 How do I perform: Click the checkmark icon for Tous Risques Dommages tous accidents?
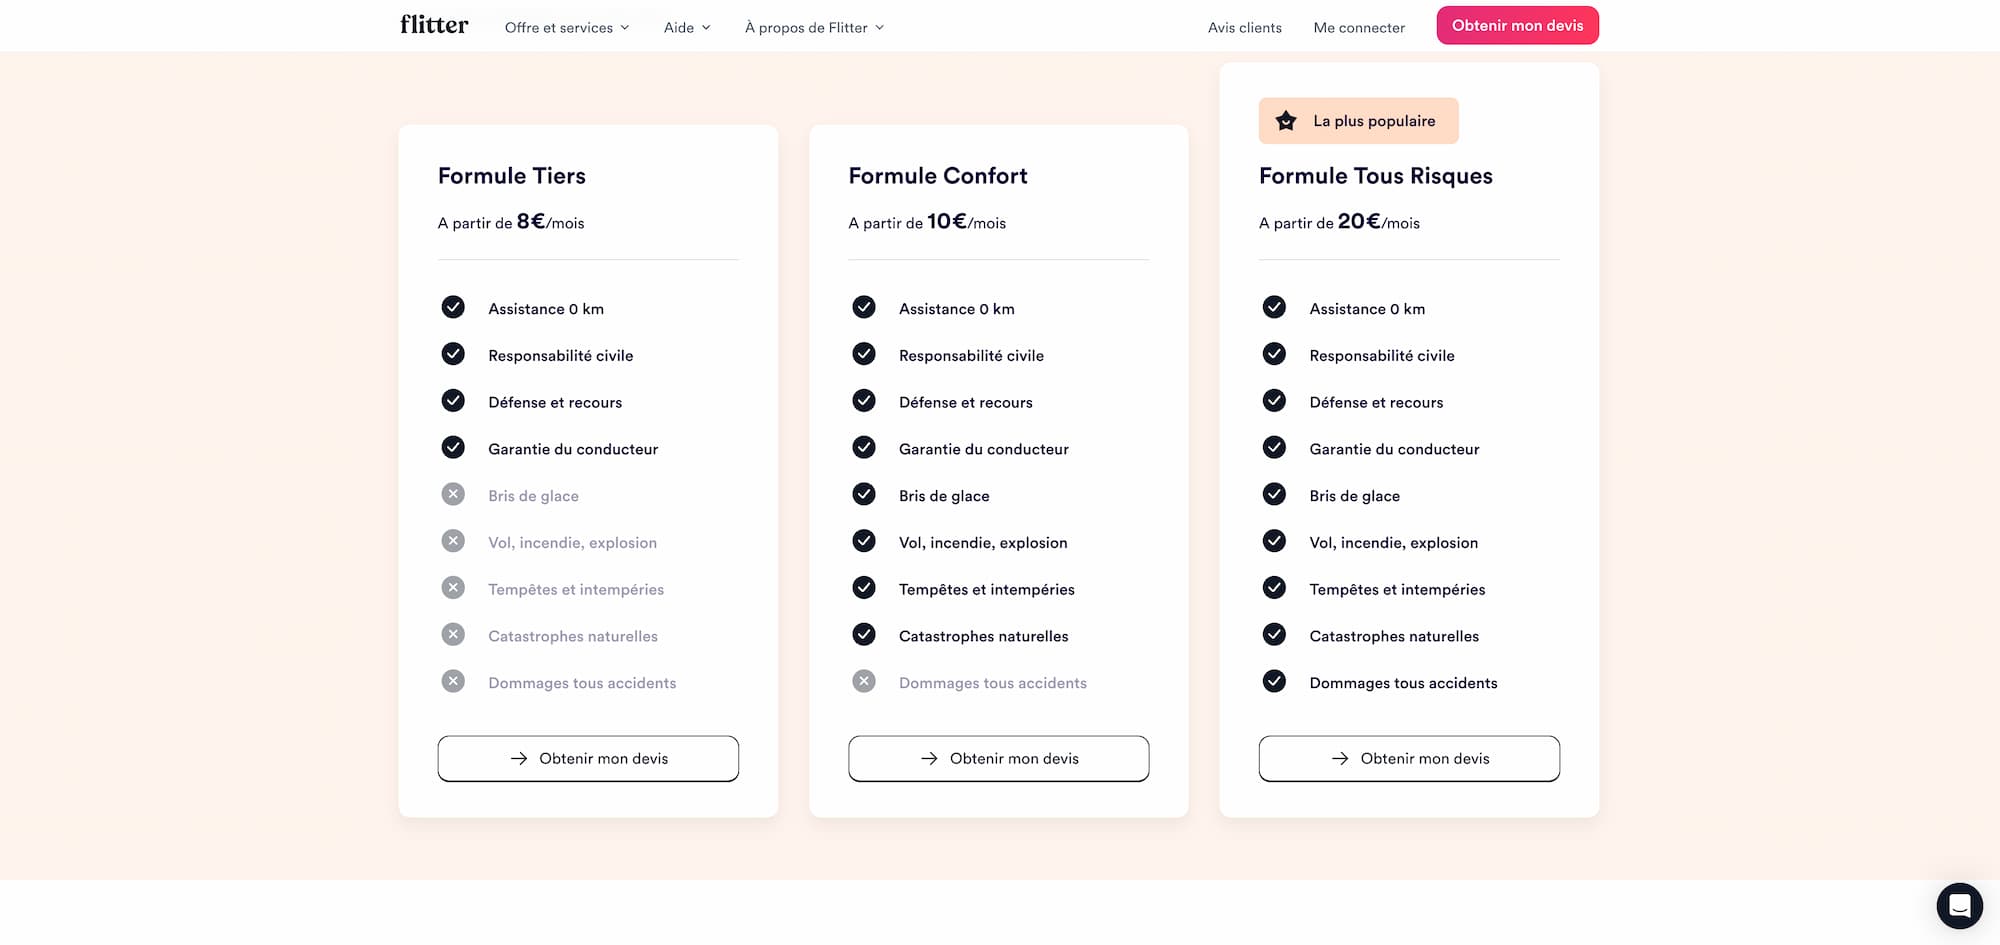(x=1274, y=681)
